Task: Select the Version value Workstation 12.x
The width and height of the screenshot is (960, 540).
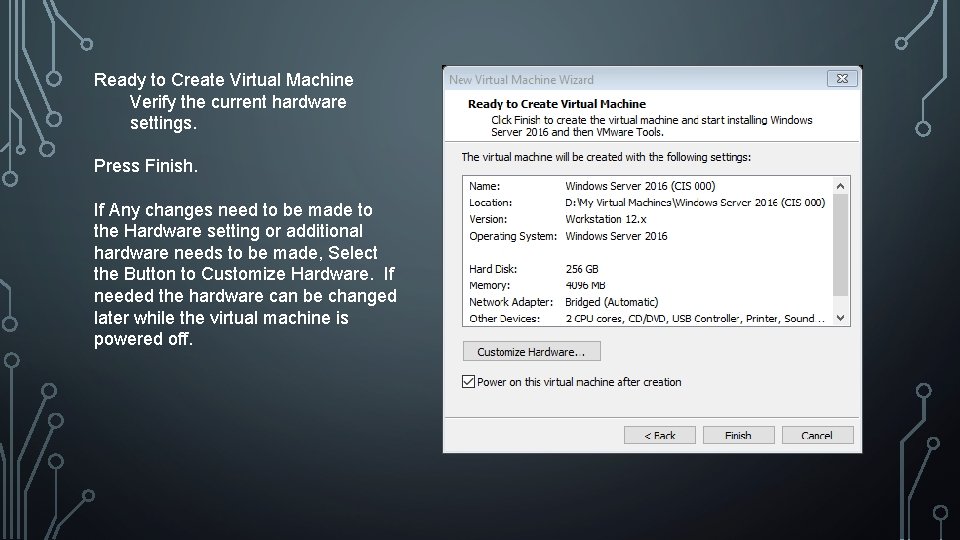Action: (606, 219)
